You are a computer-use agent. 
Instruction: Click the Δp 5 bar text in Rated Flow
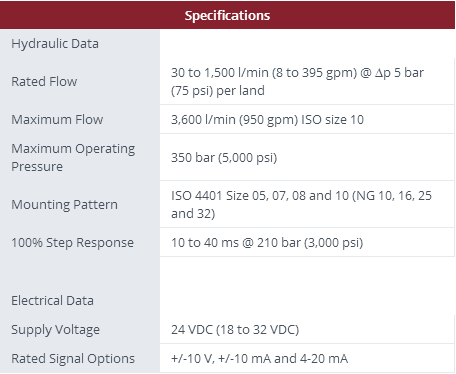(x=399, y=73)
